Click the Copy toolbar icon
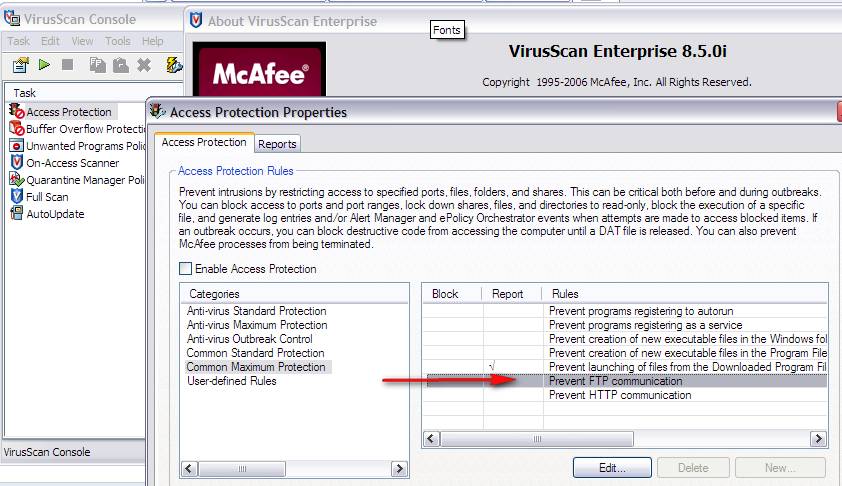This screenshot has height=486, width=842. (x=97, y=65)
